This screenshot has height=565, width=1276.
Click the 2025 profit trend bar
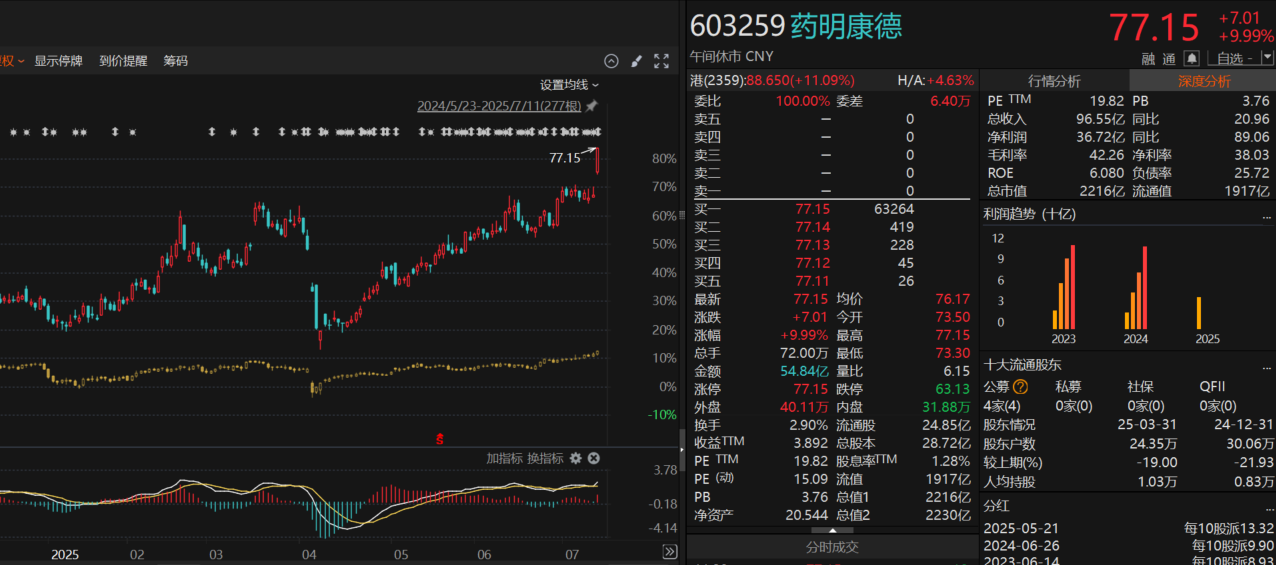(1199, 313)
